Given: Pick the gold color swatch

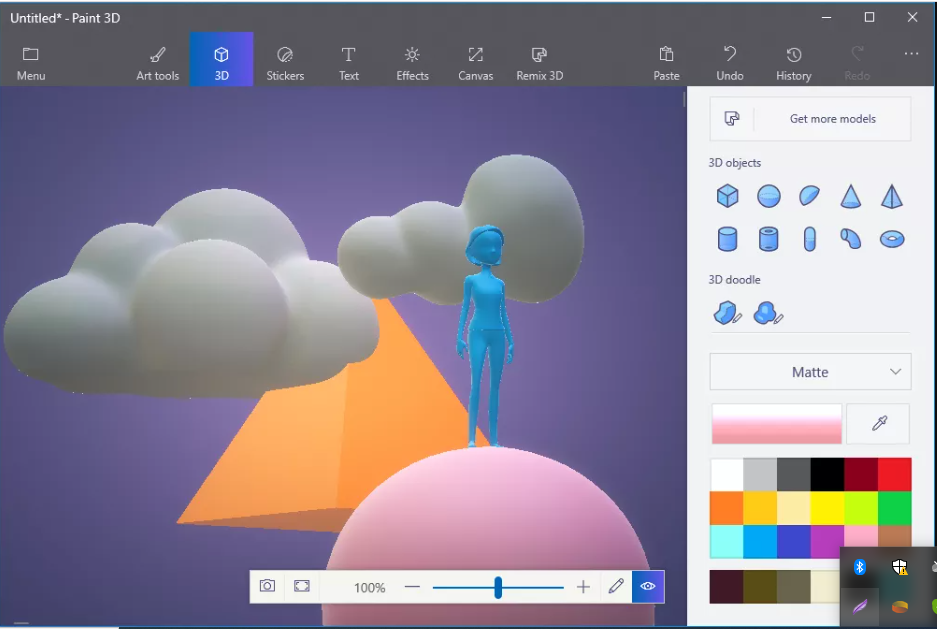Looking at the screenshot, I should (x=760, y=508).
